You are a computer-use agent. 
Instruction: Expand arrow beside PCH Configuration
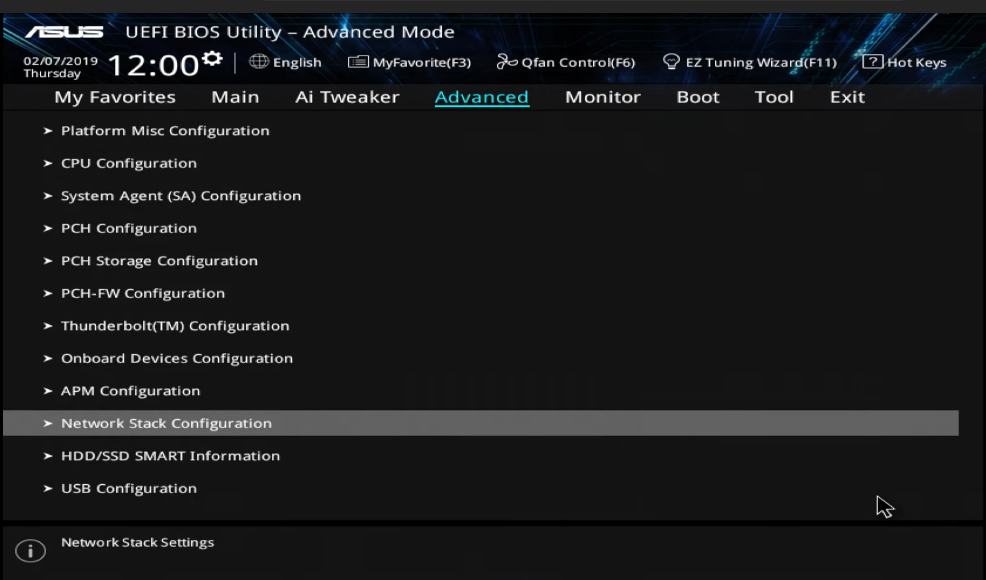(47, 228)
